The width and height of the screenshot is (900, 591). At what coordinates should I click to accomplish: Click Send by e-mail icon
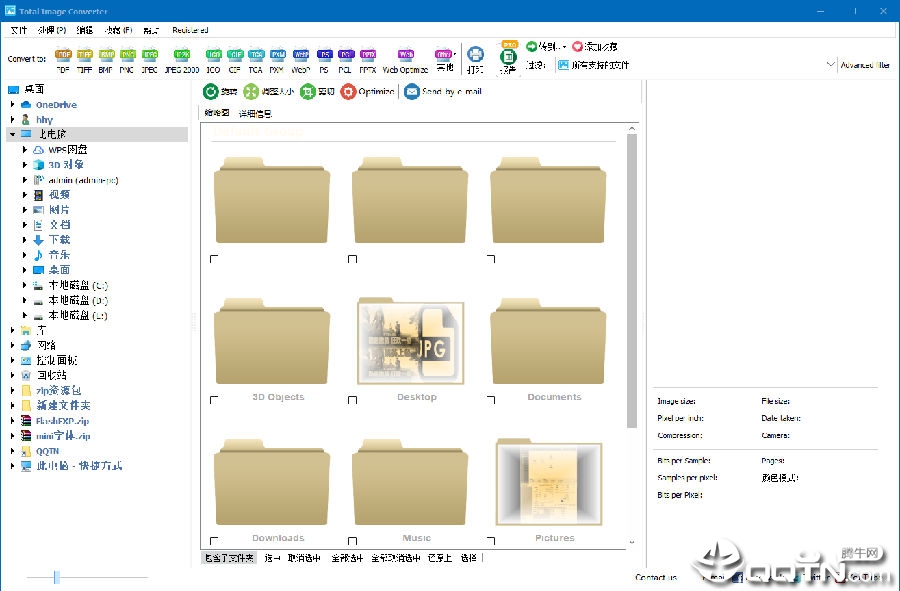click(x=412, y=91)
